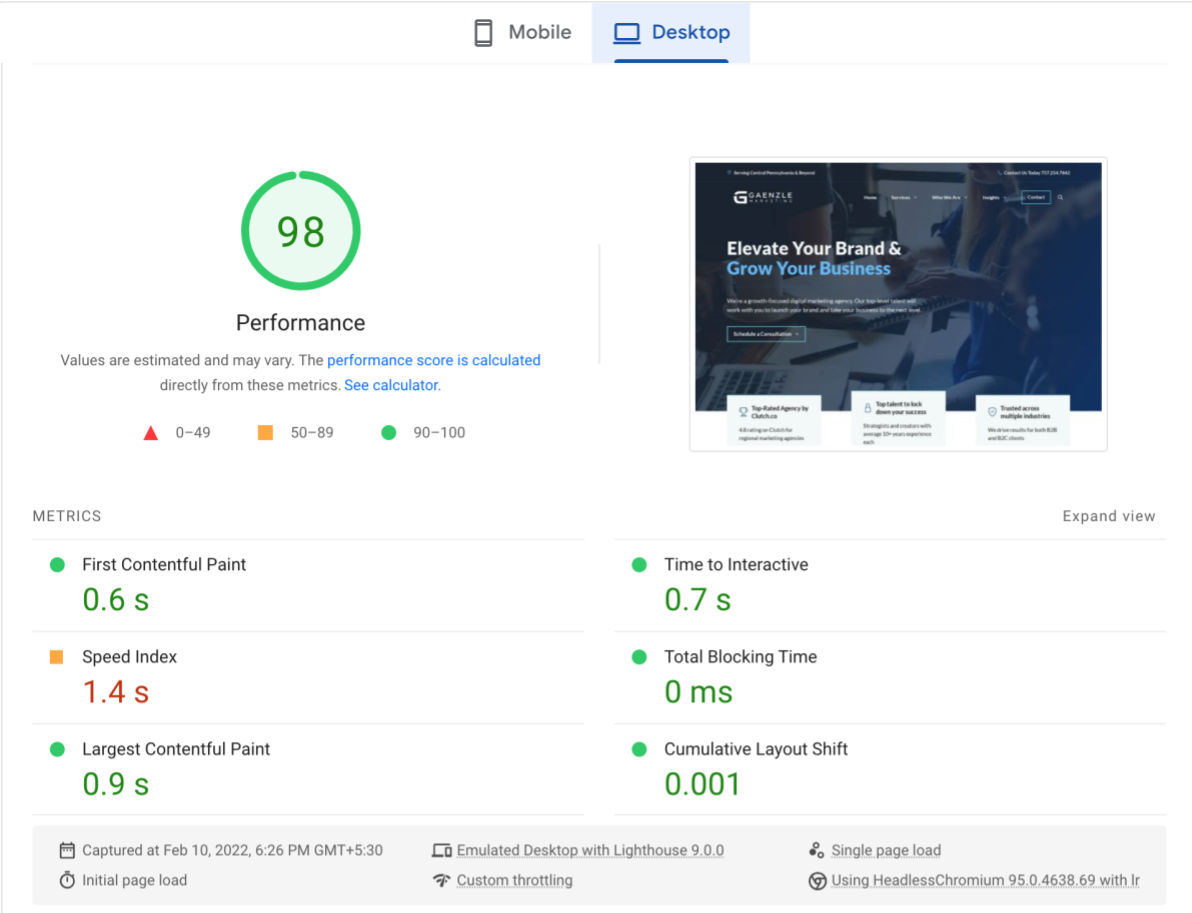Click the 'Initial page load' text
This screenshot has width=1192, height=913.
pyautogui.click(x=135, y=880)
